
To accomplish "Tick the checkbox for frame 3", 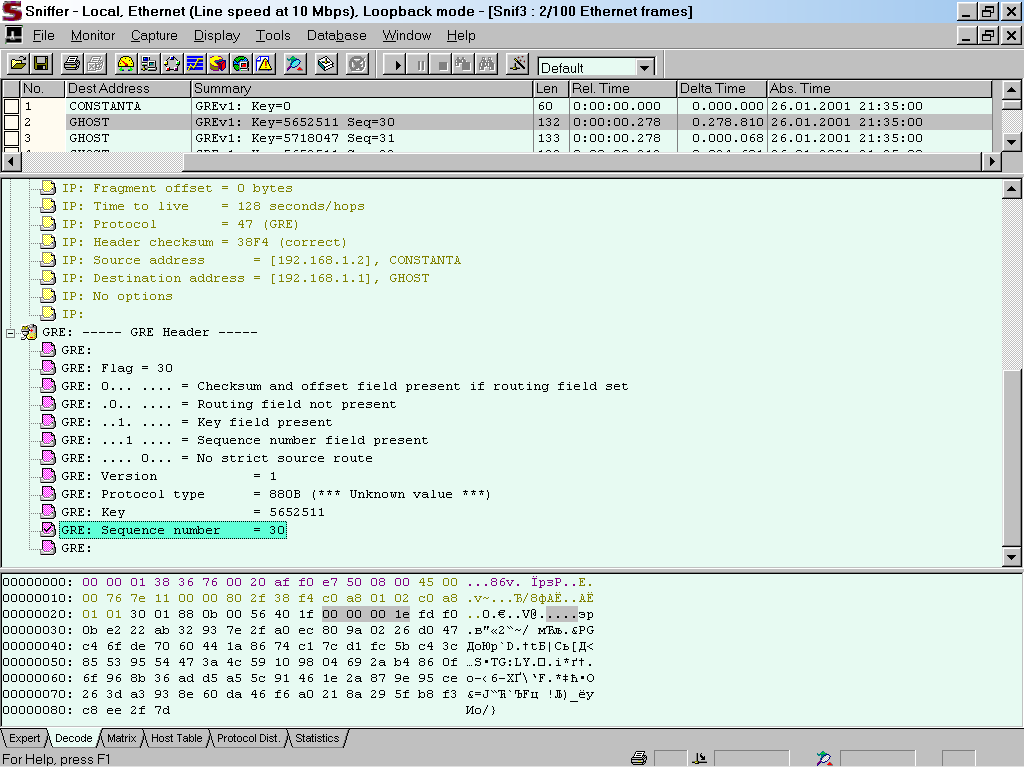I will click(11, 138).
